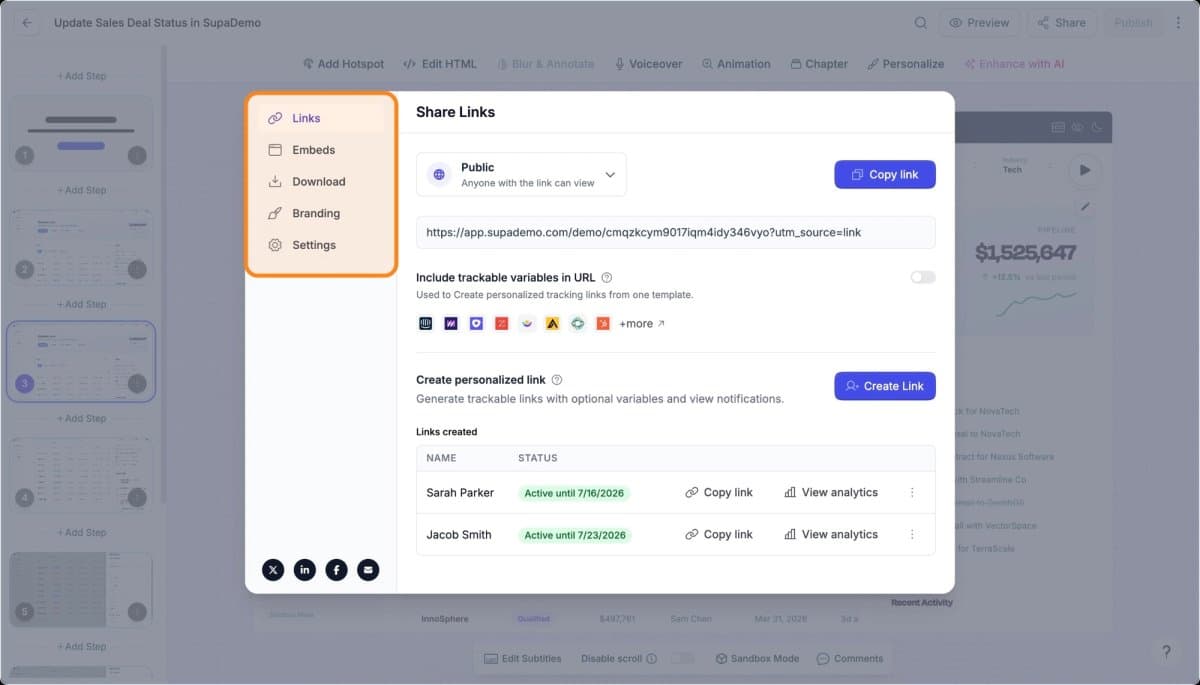This screenshot has height=685, width=1200.
Task: Copy link for Jacob Smith
Action: tap(719, 534)
